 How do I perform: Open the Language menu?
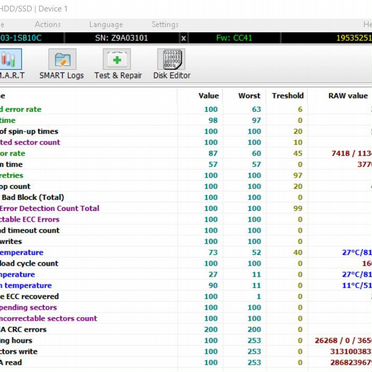[x=106, y=24]
